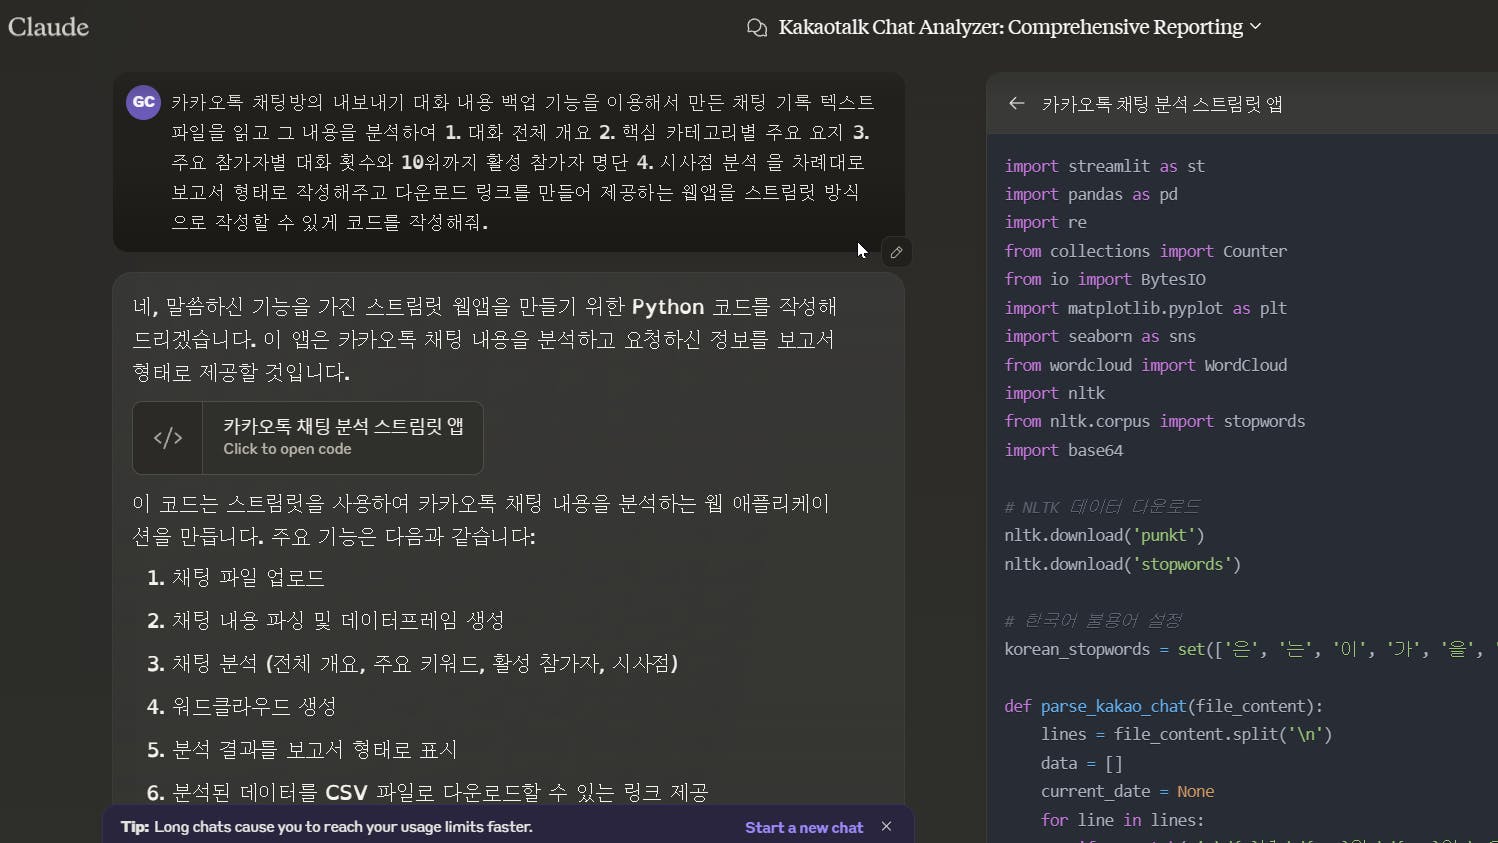Image resolution: width=1498 pixels, height=843 pixels.
Task: Place the cursor on the import streamlit line
Action: (x=1104, y=166)
